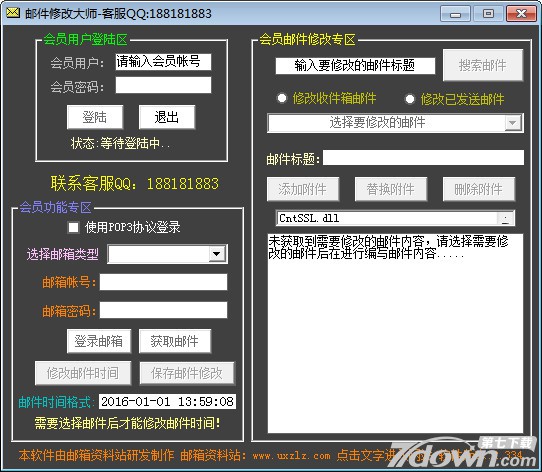Click the 退出 button
The width and height of the screenshot is (542, 472).
click(167, 117)
